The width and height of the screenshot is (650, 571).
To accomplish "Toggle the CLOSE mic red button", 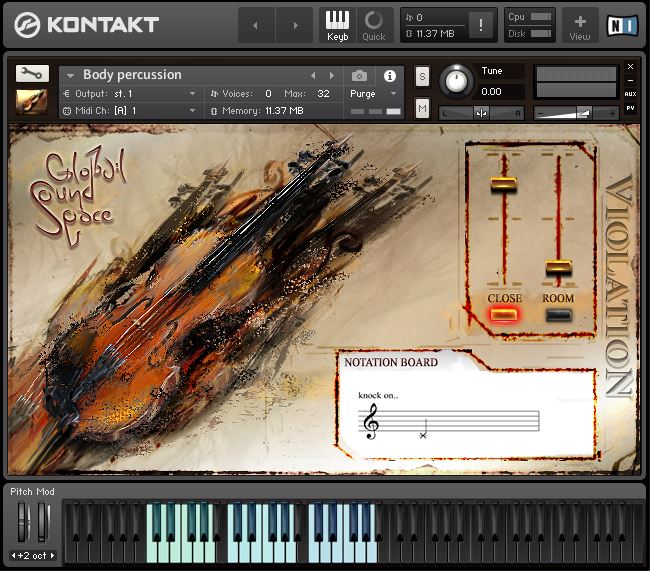I will (x=504, y=315).
